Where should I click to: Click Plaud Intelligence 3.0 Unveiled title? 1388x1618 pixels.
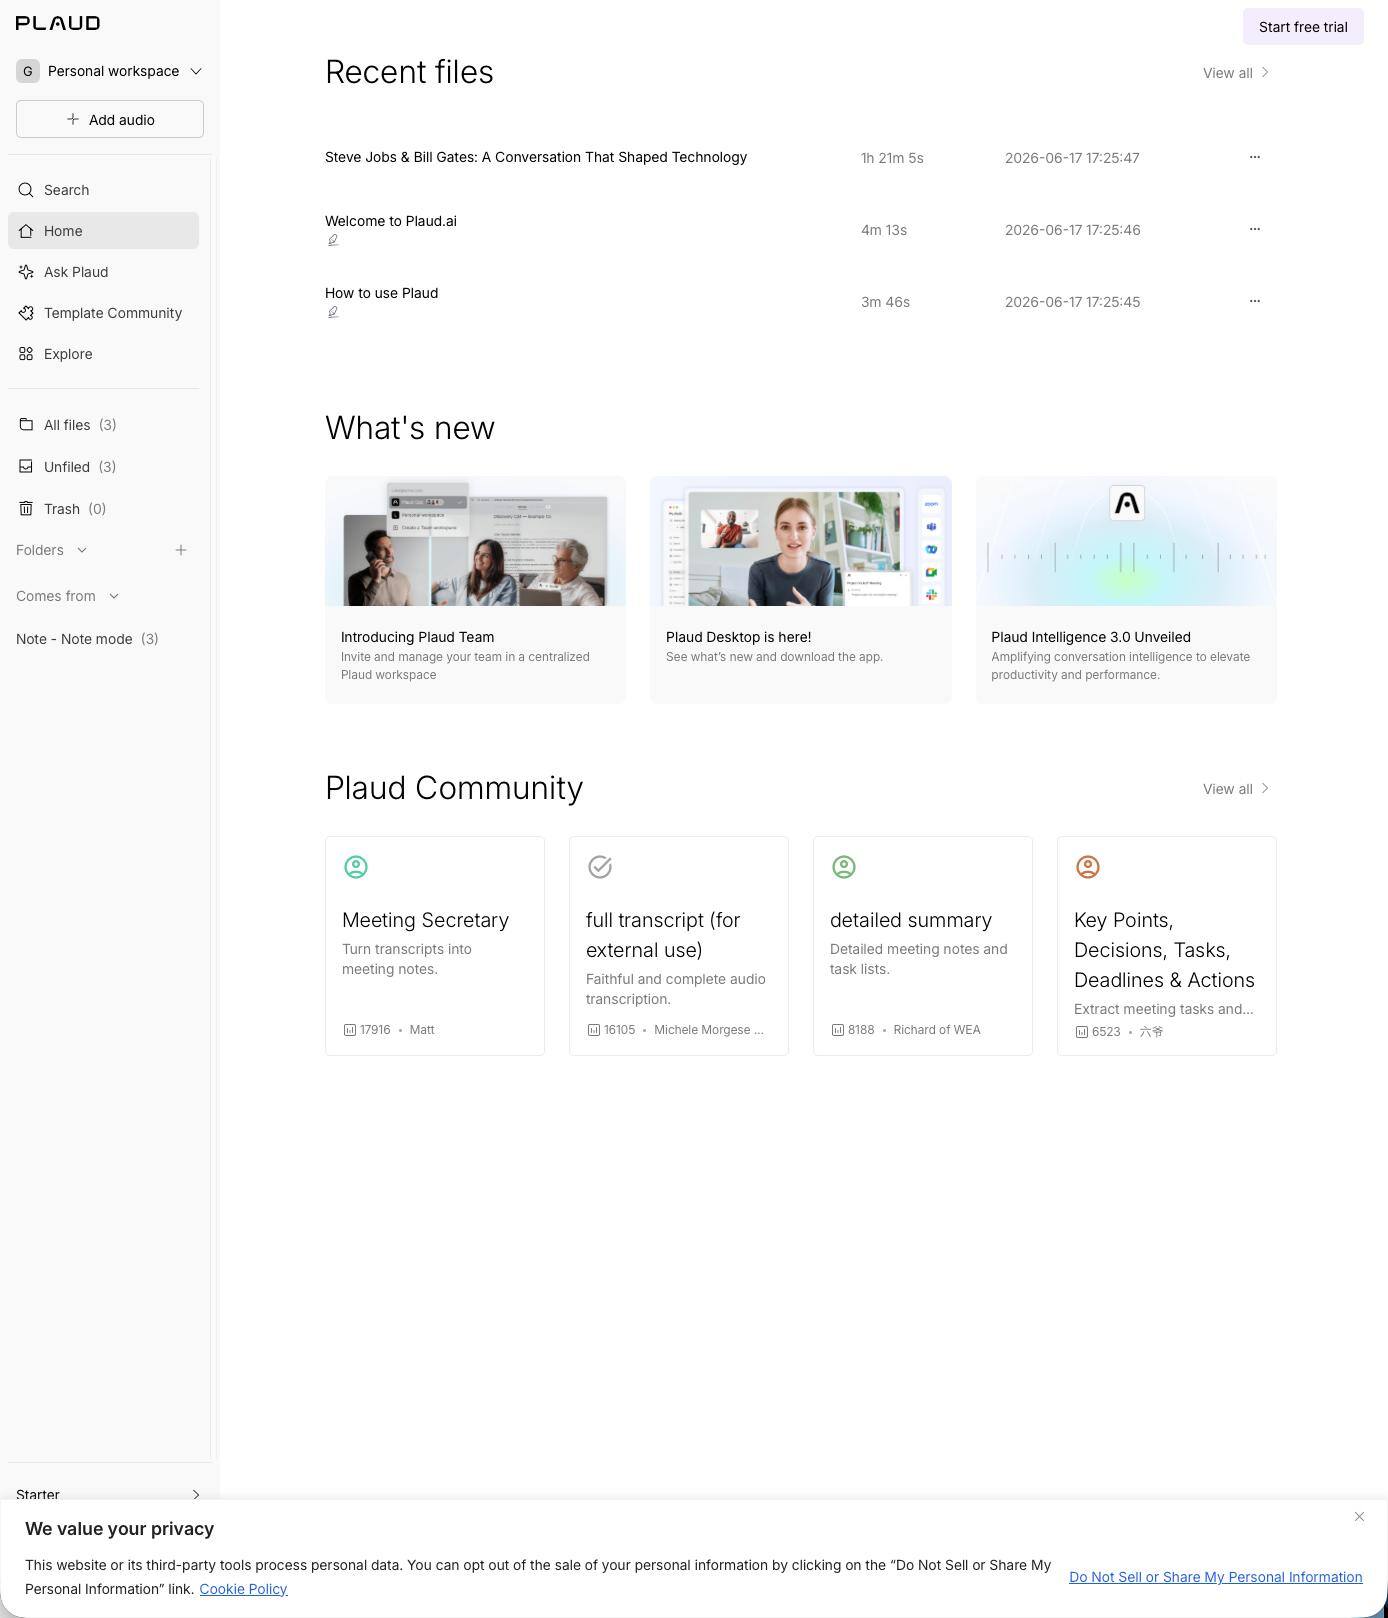[x=1091, y=637]
